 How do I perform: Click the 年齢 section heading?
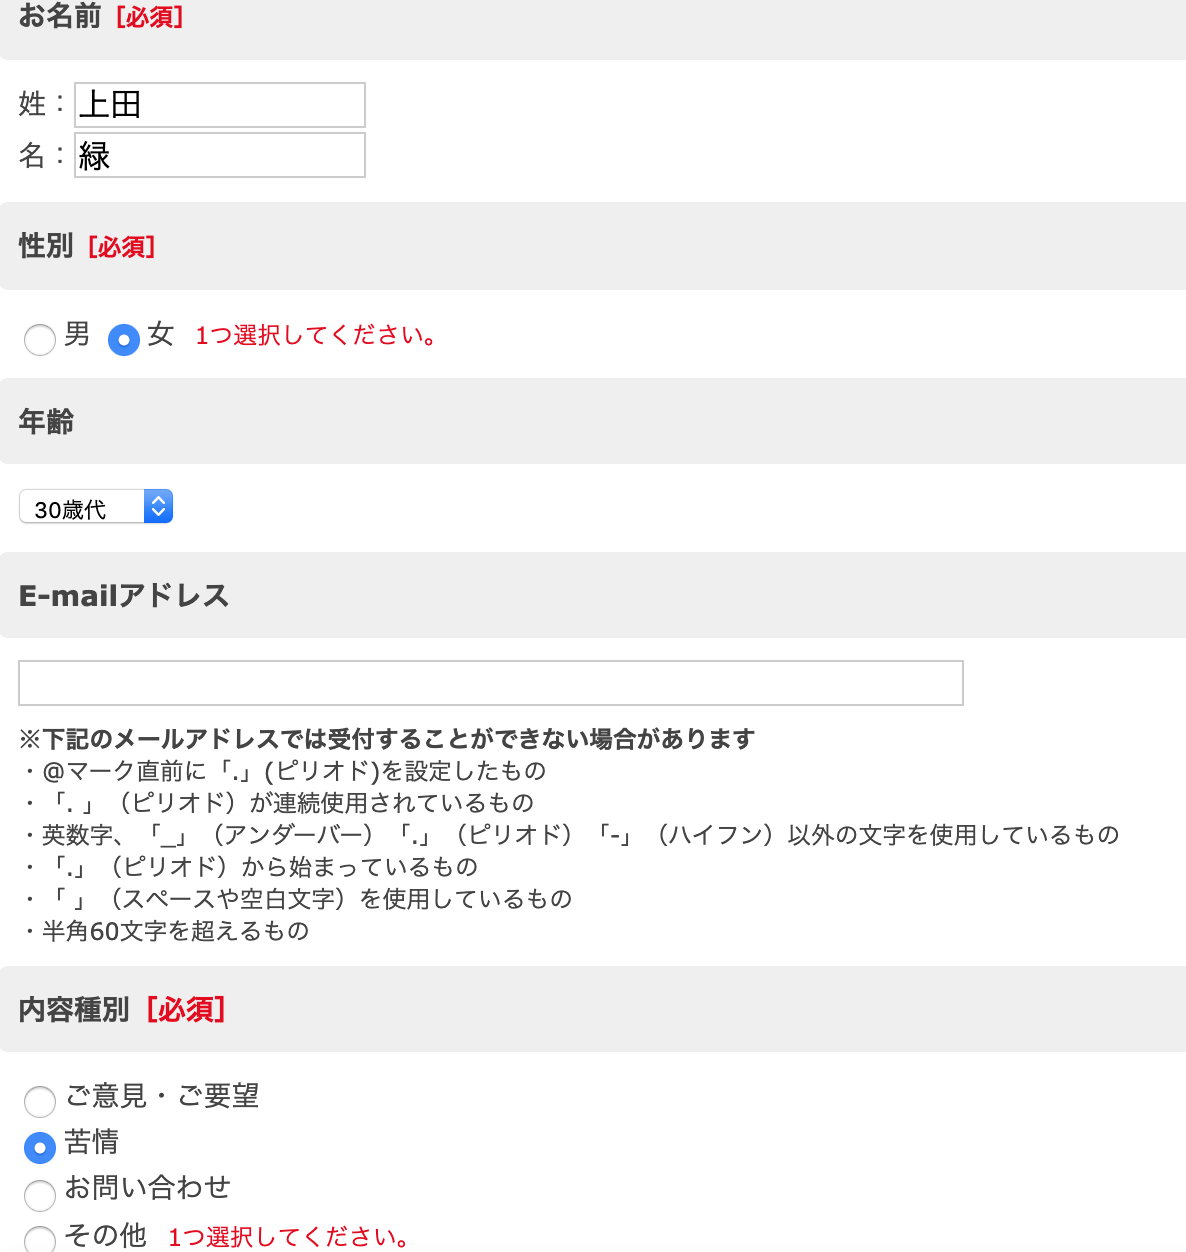click(x=46, y=422)
